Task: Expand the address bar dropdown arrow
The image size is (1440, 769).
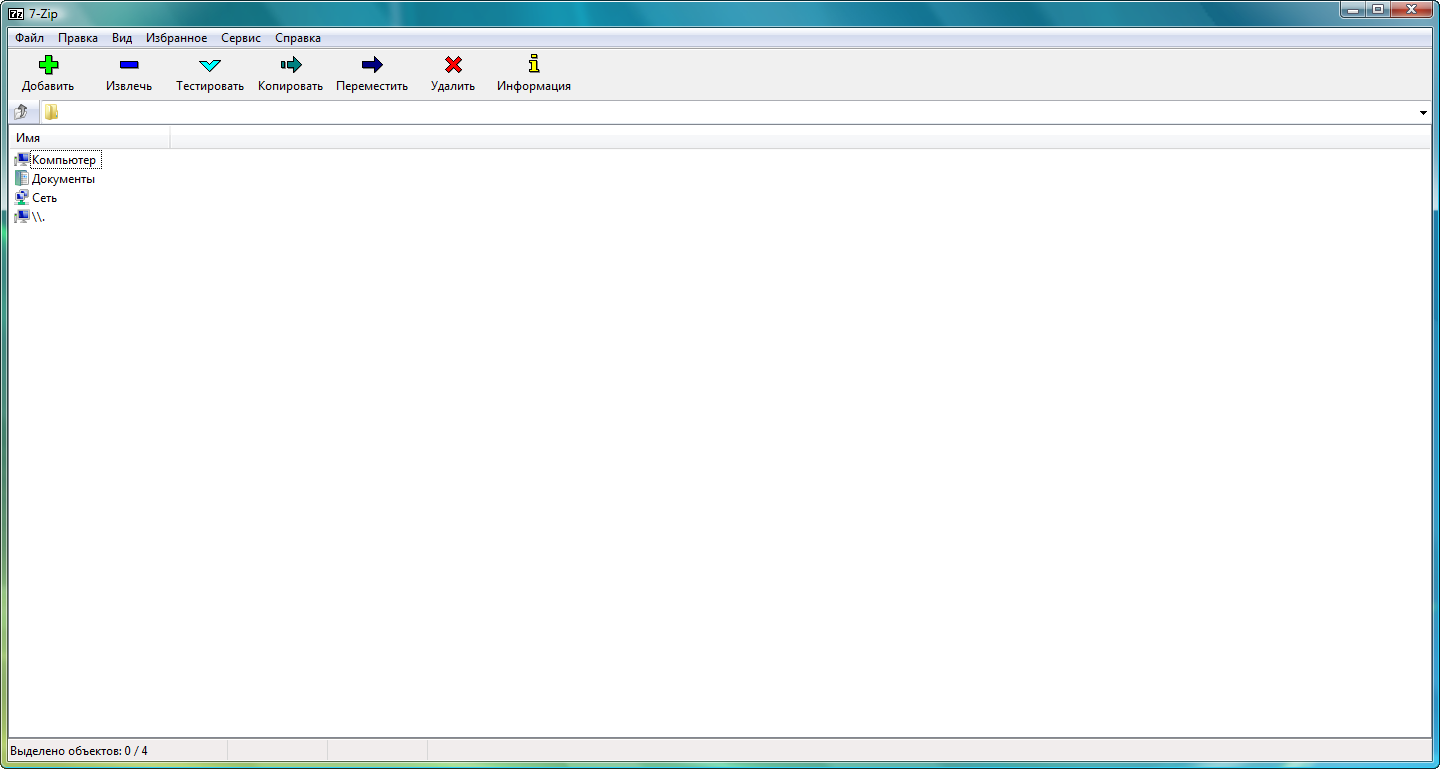Action: [x=1423, y=113]
